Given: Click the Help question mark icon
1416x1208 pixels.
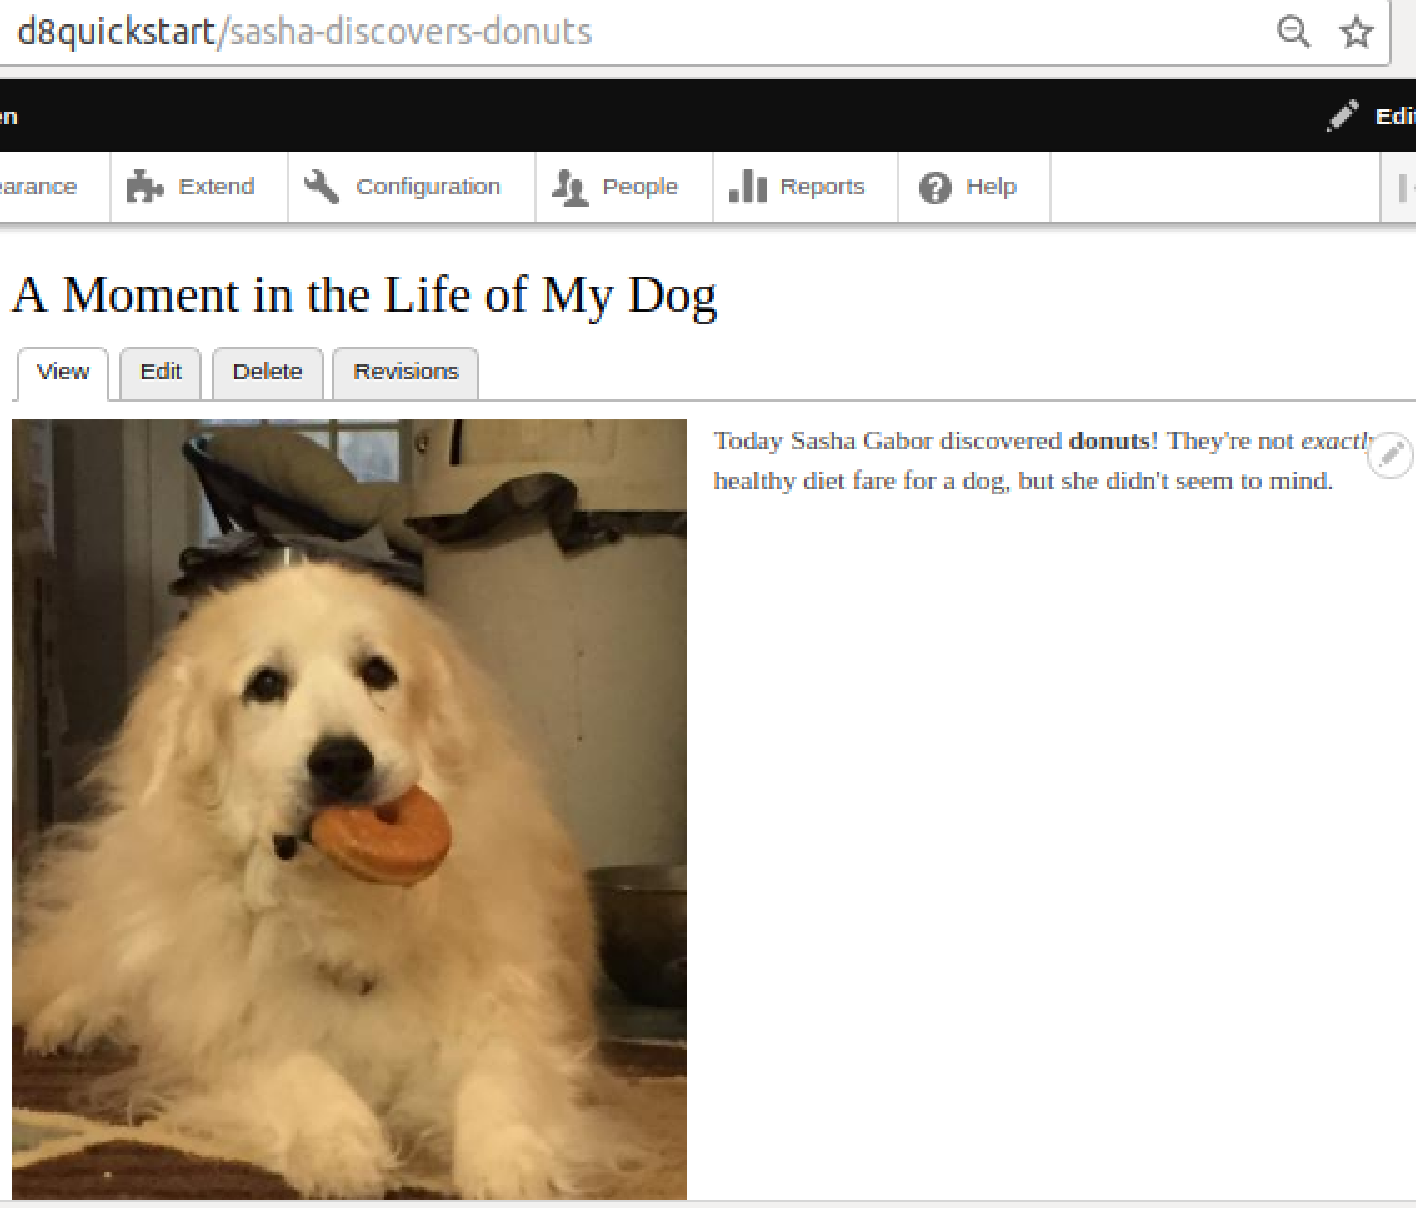Looking at the screenshot, I should pos(935,187).
